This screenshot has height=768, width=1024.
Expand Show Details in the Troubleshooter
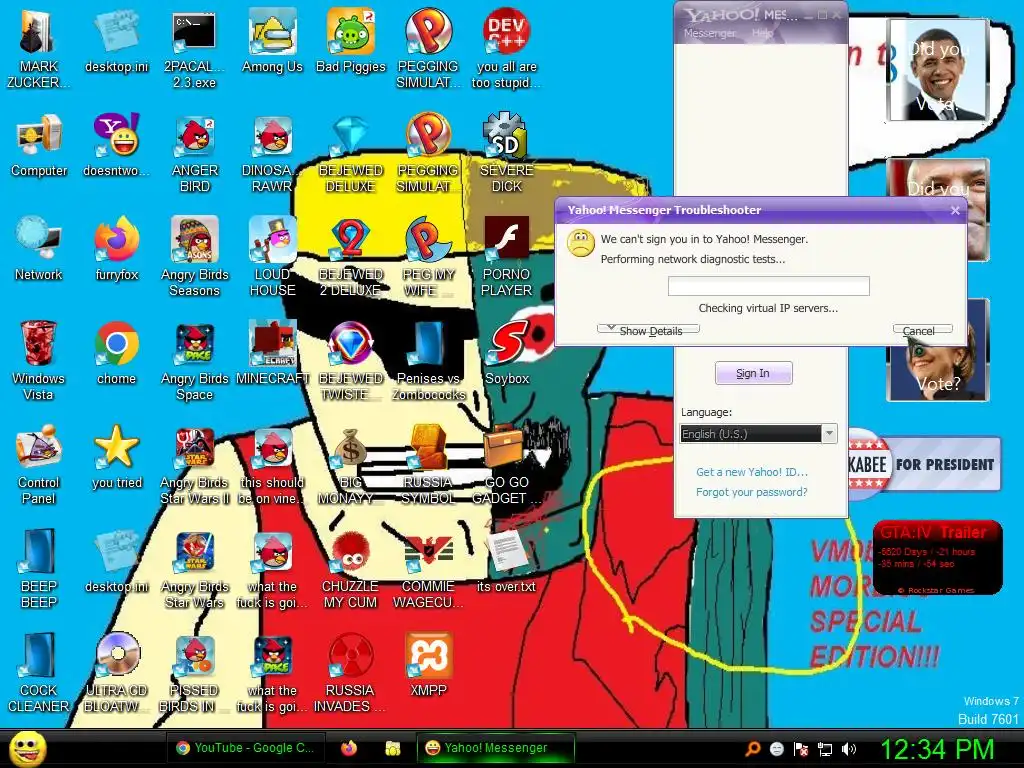(x=648, y=330)
